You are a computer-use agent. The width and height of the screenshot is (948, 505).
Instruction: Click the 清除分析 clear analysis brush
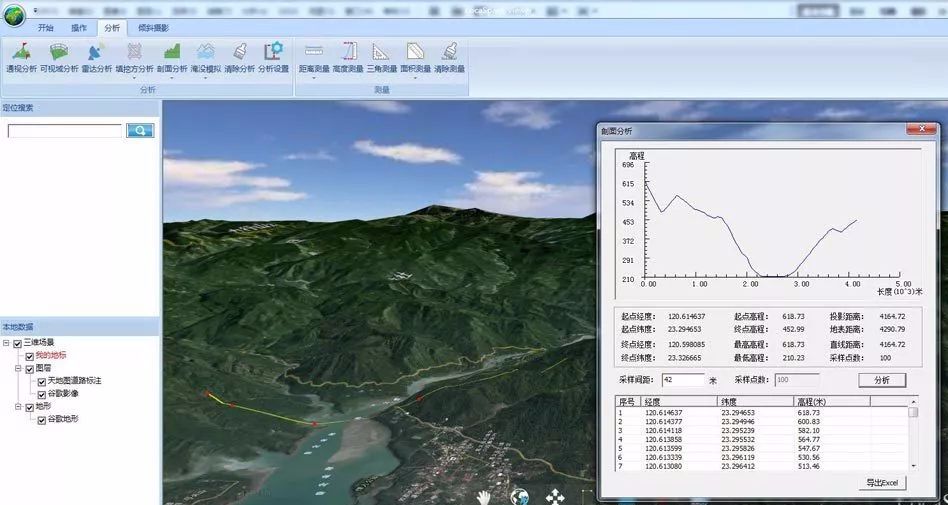239,58
